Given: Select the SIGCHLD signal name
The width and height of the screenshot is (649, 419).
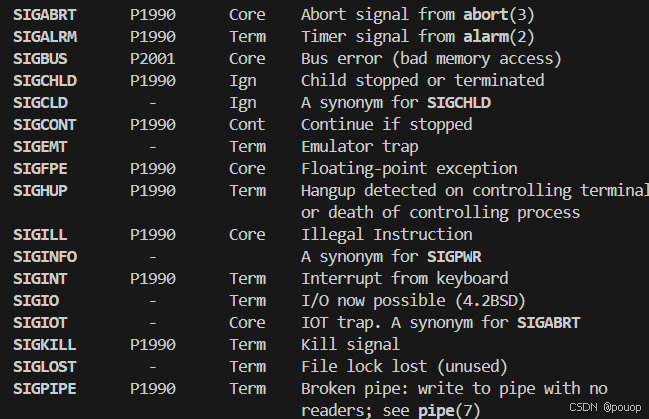Looking at the screenshot, I should 45,81.
